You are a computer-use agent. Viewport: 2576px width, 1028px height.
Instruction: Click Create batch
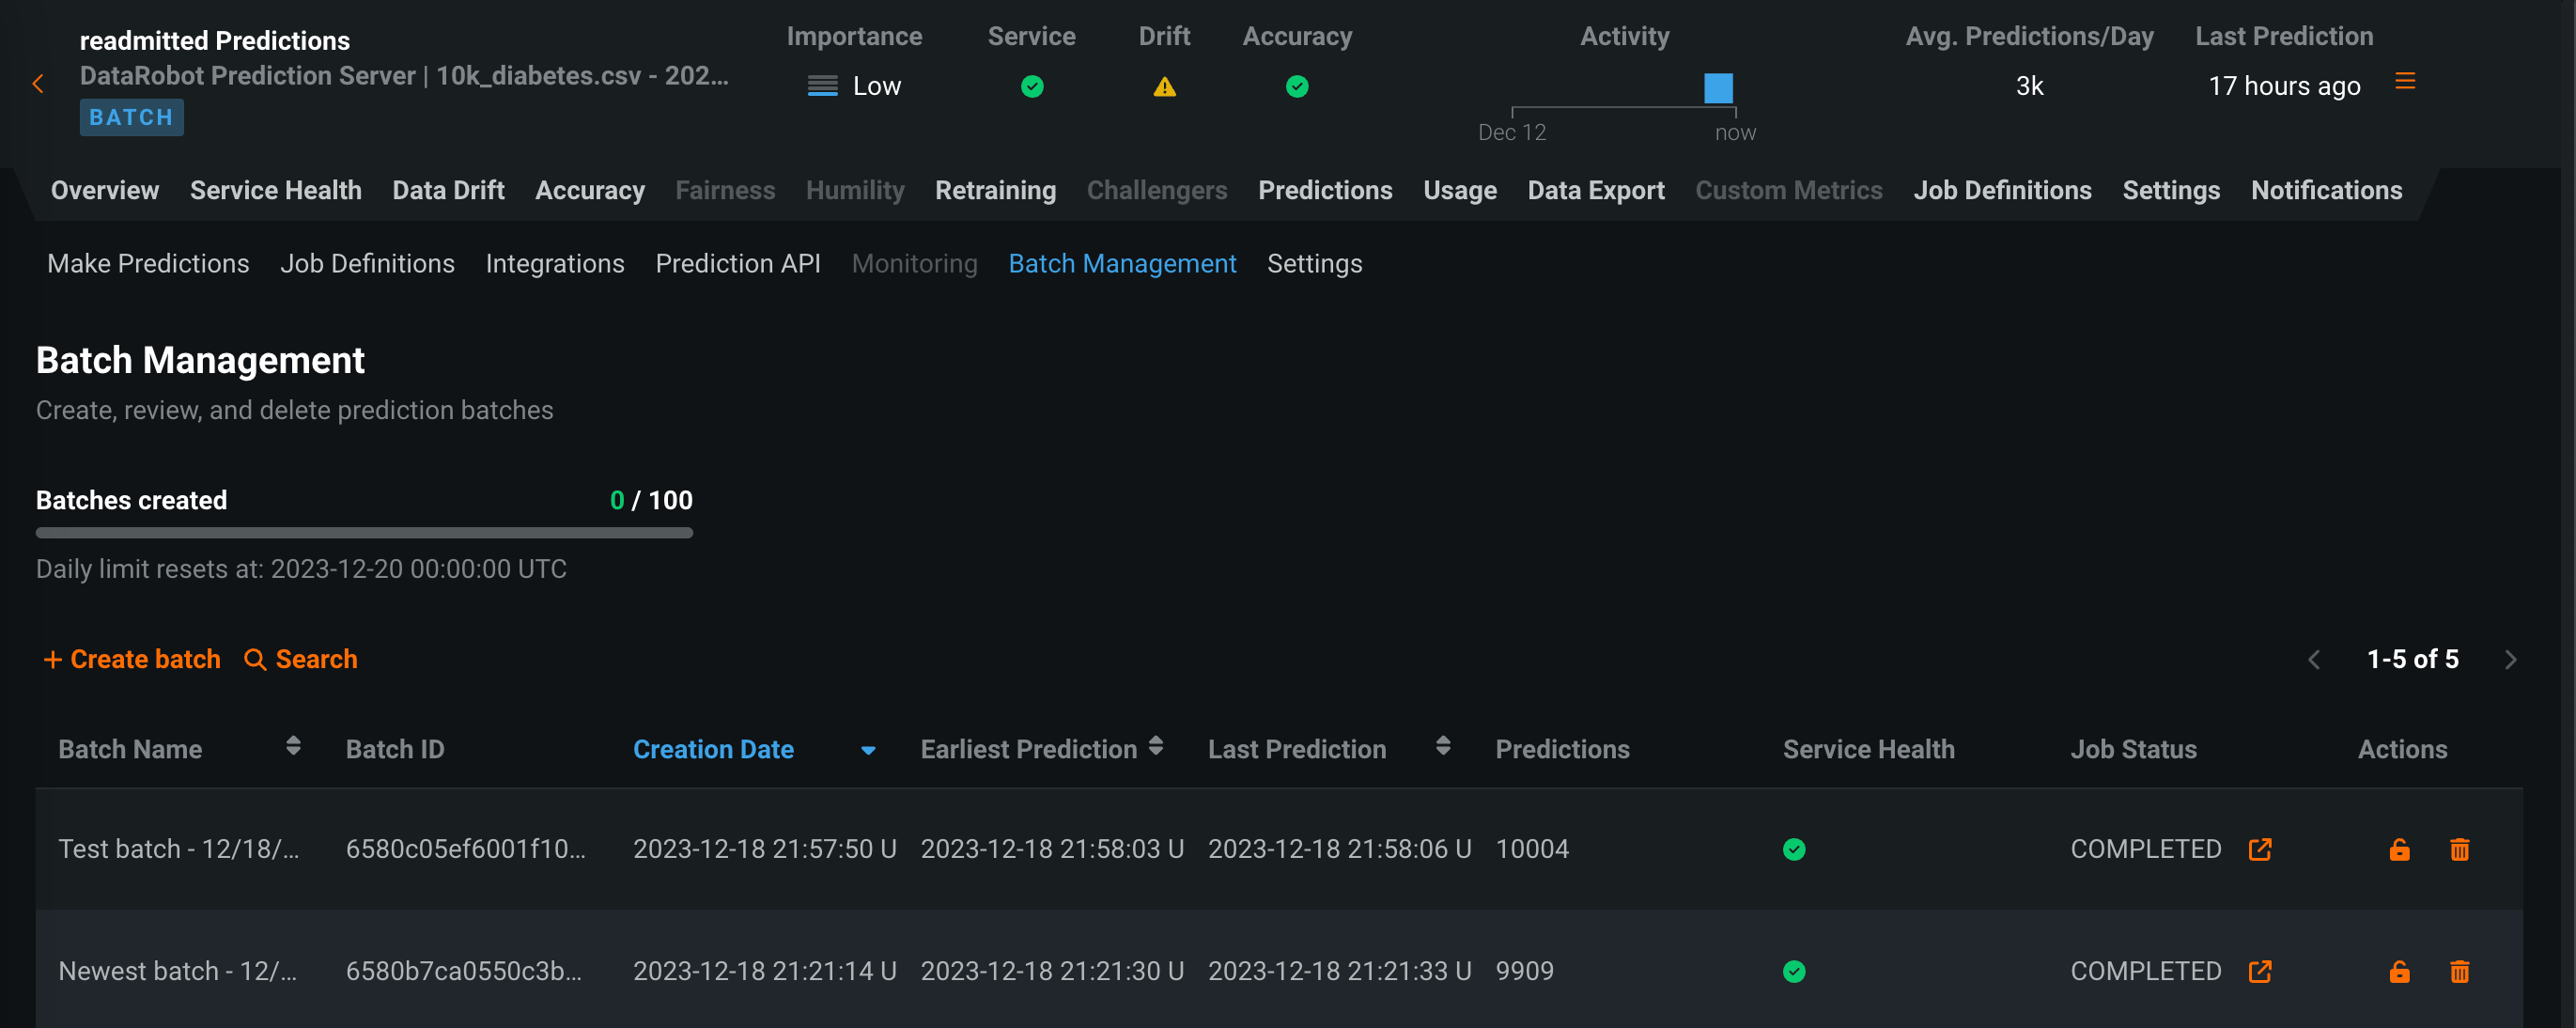pos(132,659)
